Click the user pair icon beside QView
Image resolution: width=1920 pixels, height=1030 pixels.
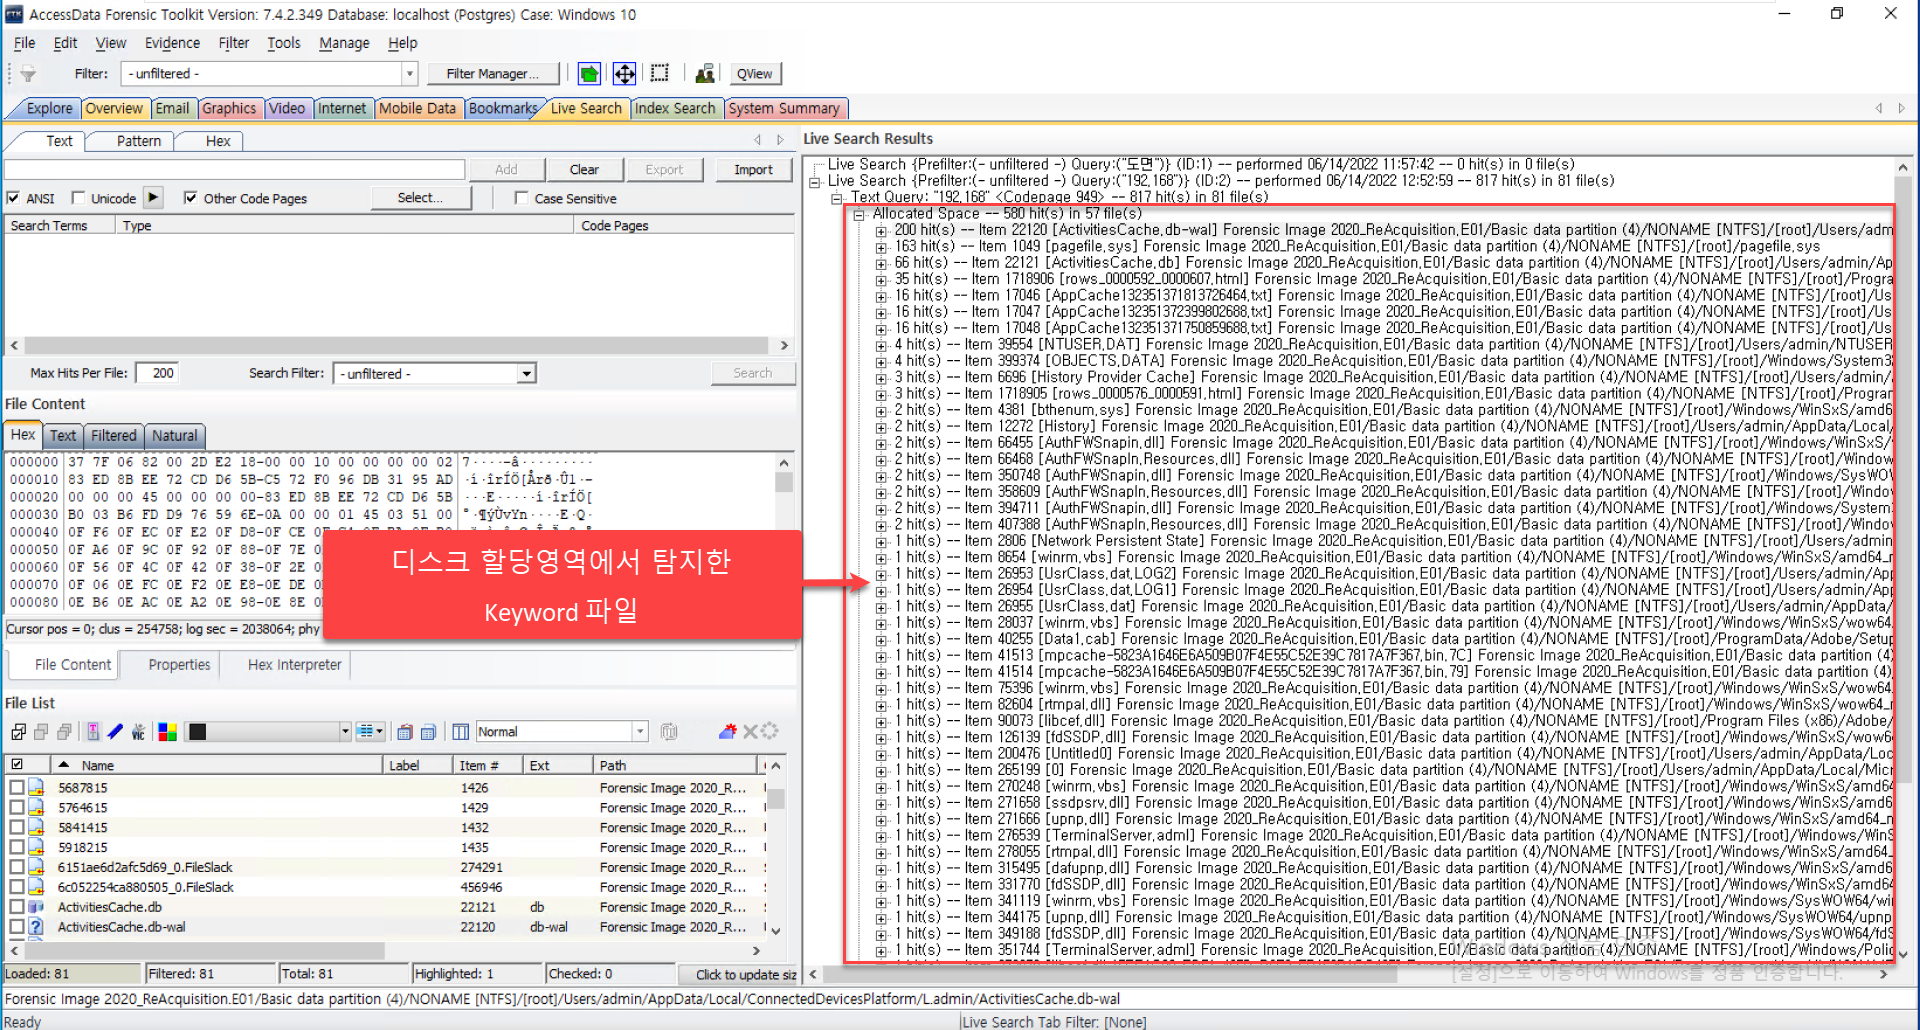tap(704, 74)
